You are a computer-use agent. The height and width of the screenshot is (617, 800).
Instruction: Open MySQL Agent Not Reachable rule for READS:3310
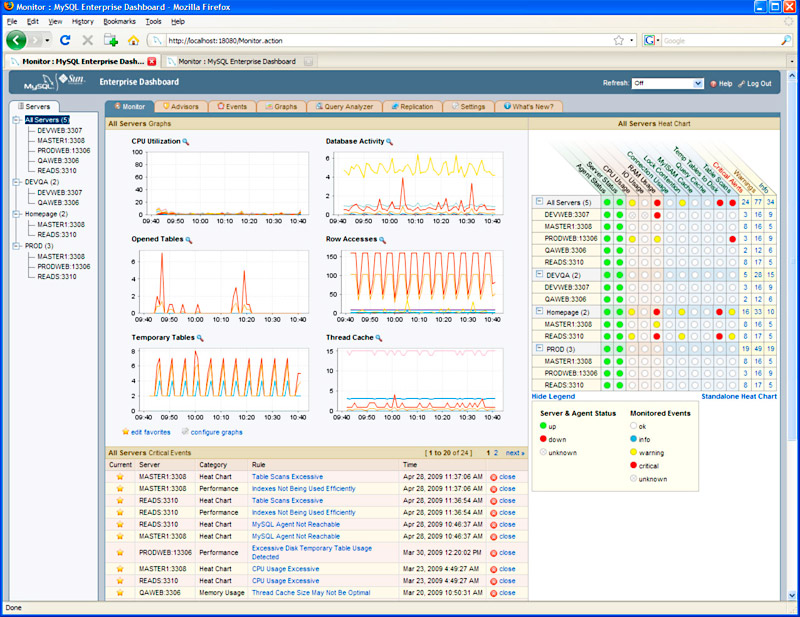coord(296,524)
